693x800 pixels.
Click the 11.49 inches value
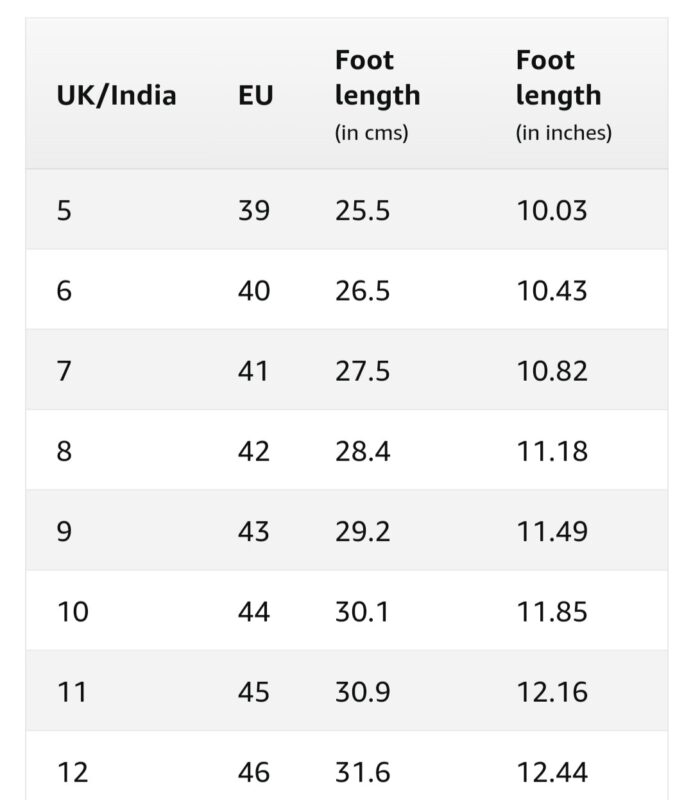[552, 531]
